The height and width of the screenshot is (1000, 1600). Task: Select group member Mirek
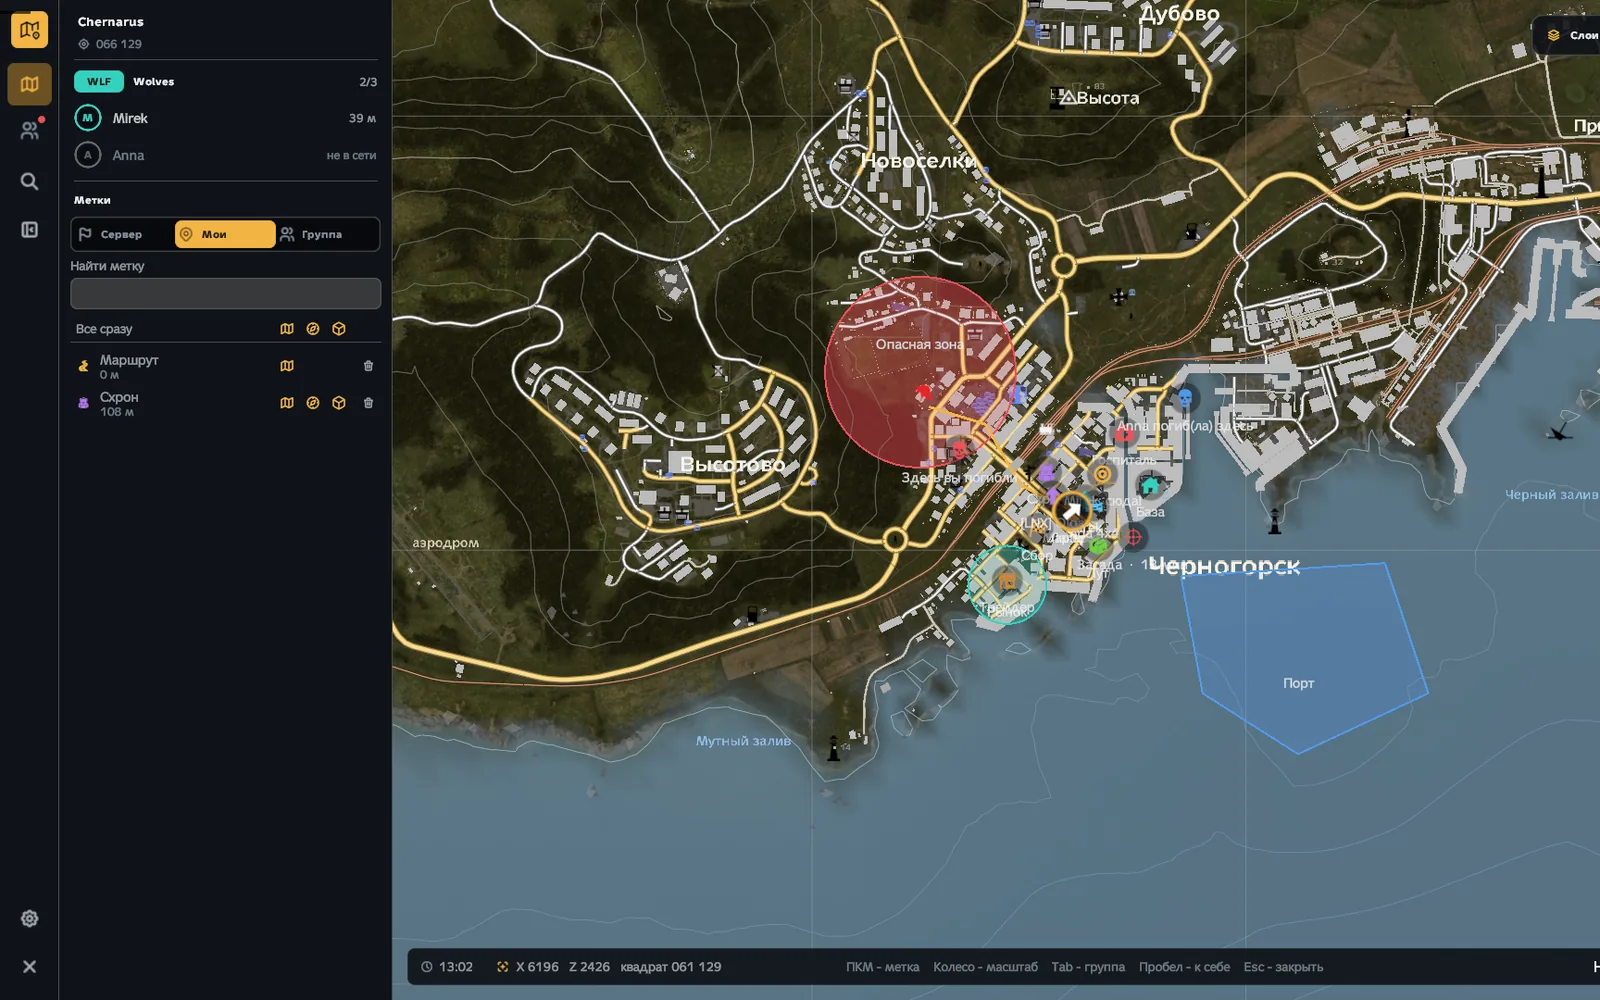coord(225,118)
